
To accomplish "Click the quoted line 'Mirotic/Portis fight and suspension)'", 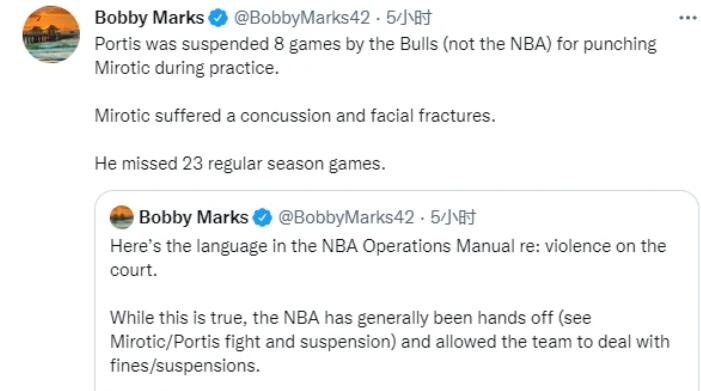I will tap(253, 342).
